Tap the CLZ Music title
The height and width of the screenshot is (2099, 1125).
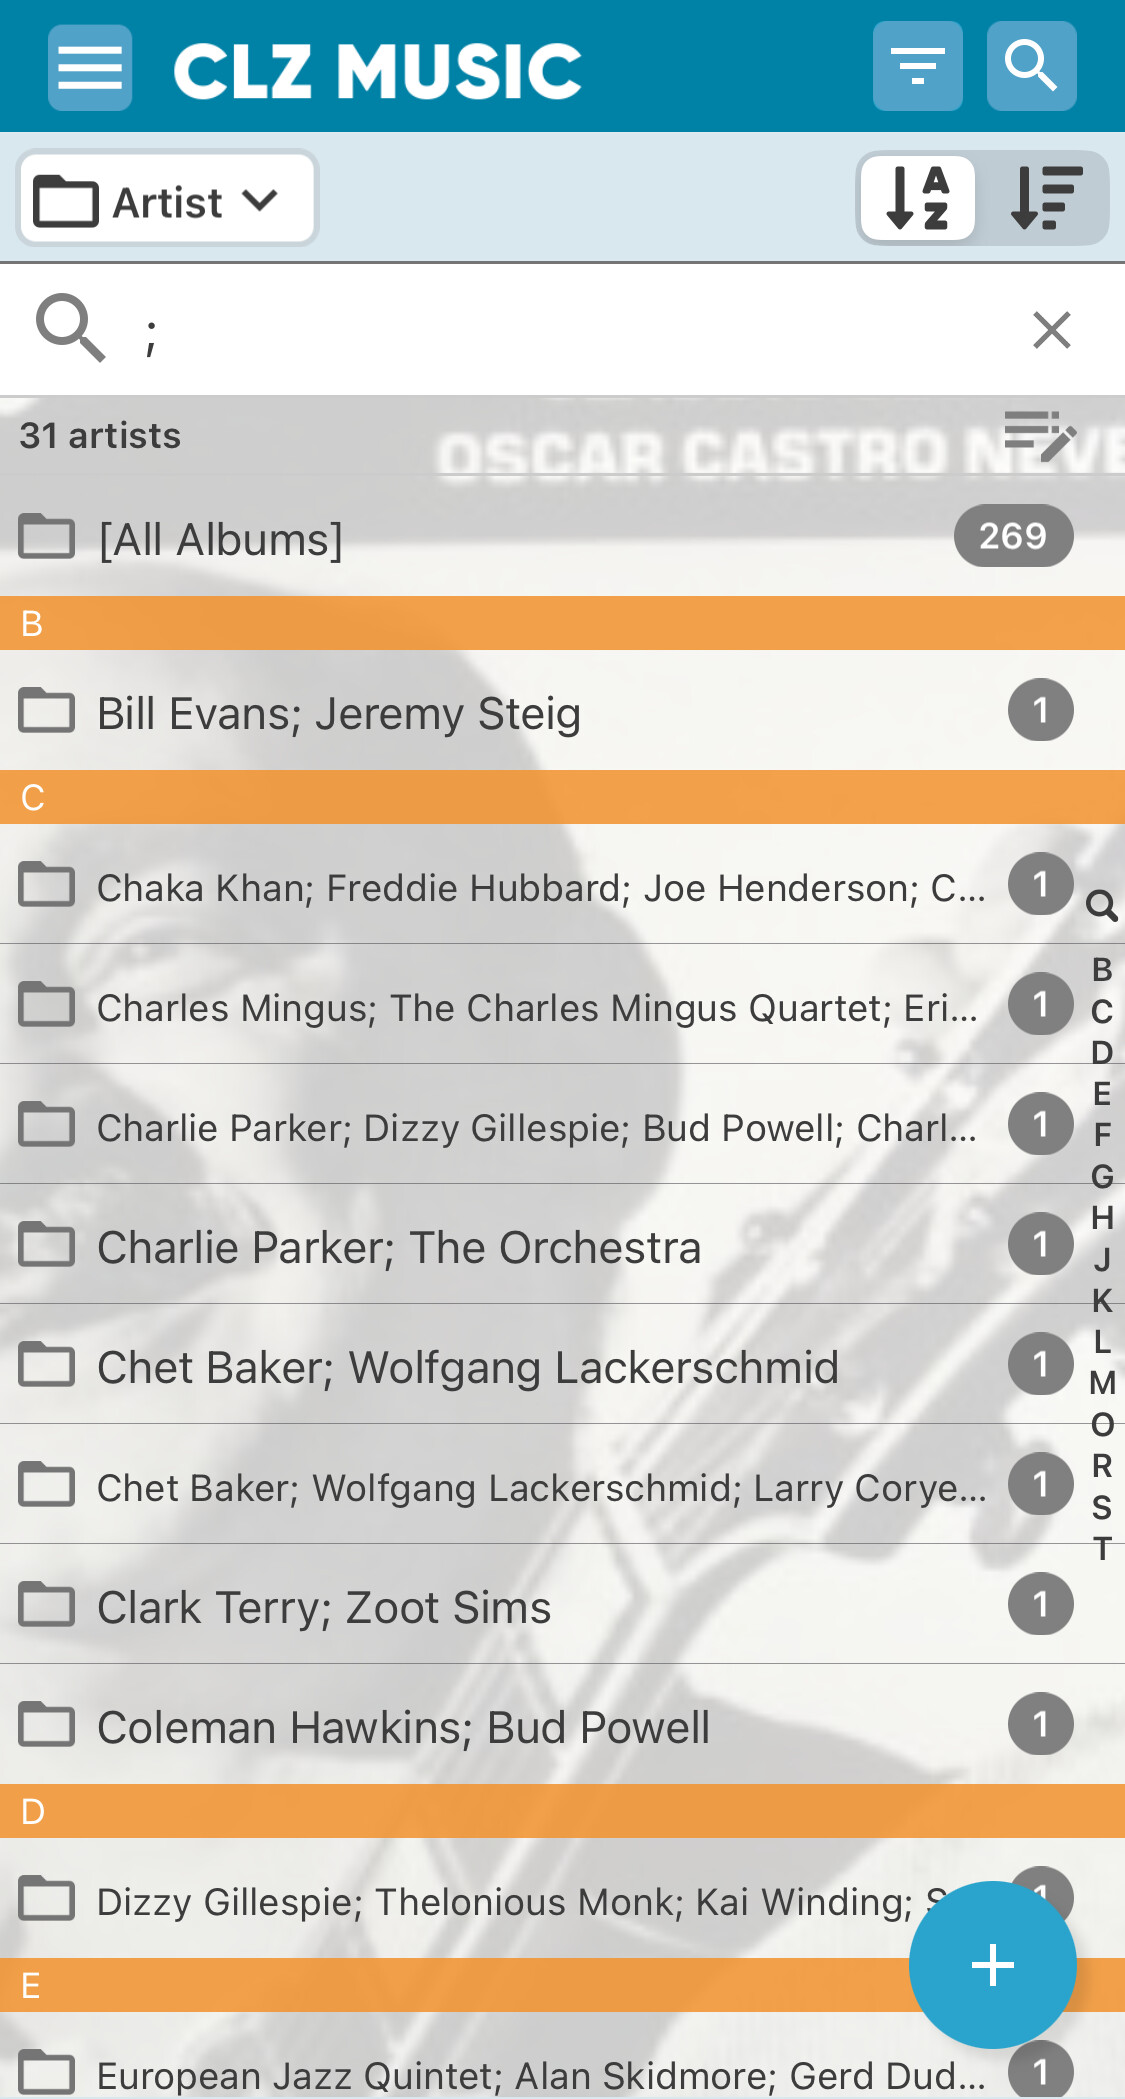tap(377, 70)
